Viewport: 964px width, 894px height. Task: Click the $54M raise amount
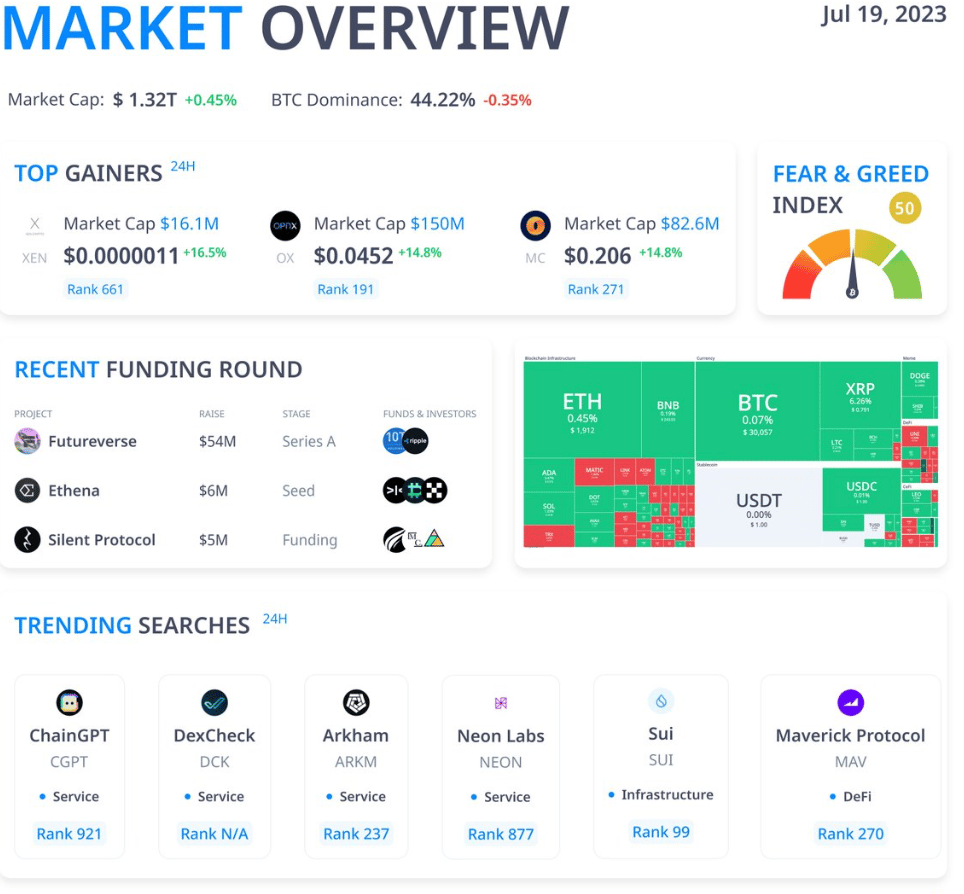point(218,441)
